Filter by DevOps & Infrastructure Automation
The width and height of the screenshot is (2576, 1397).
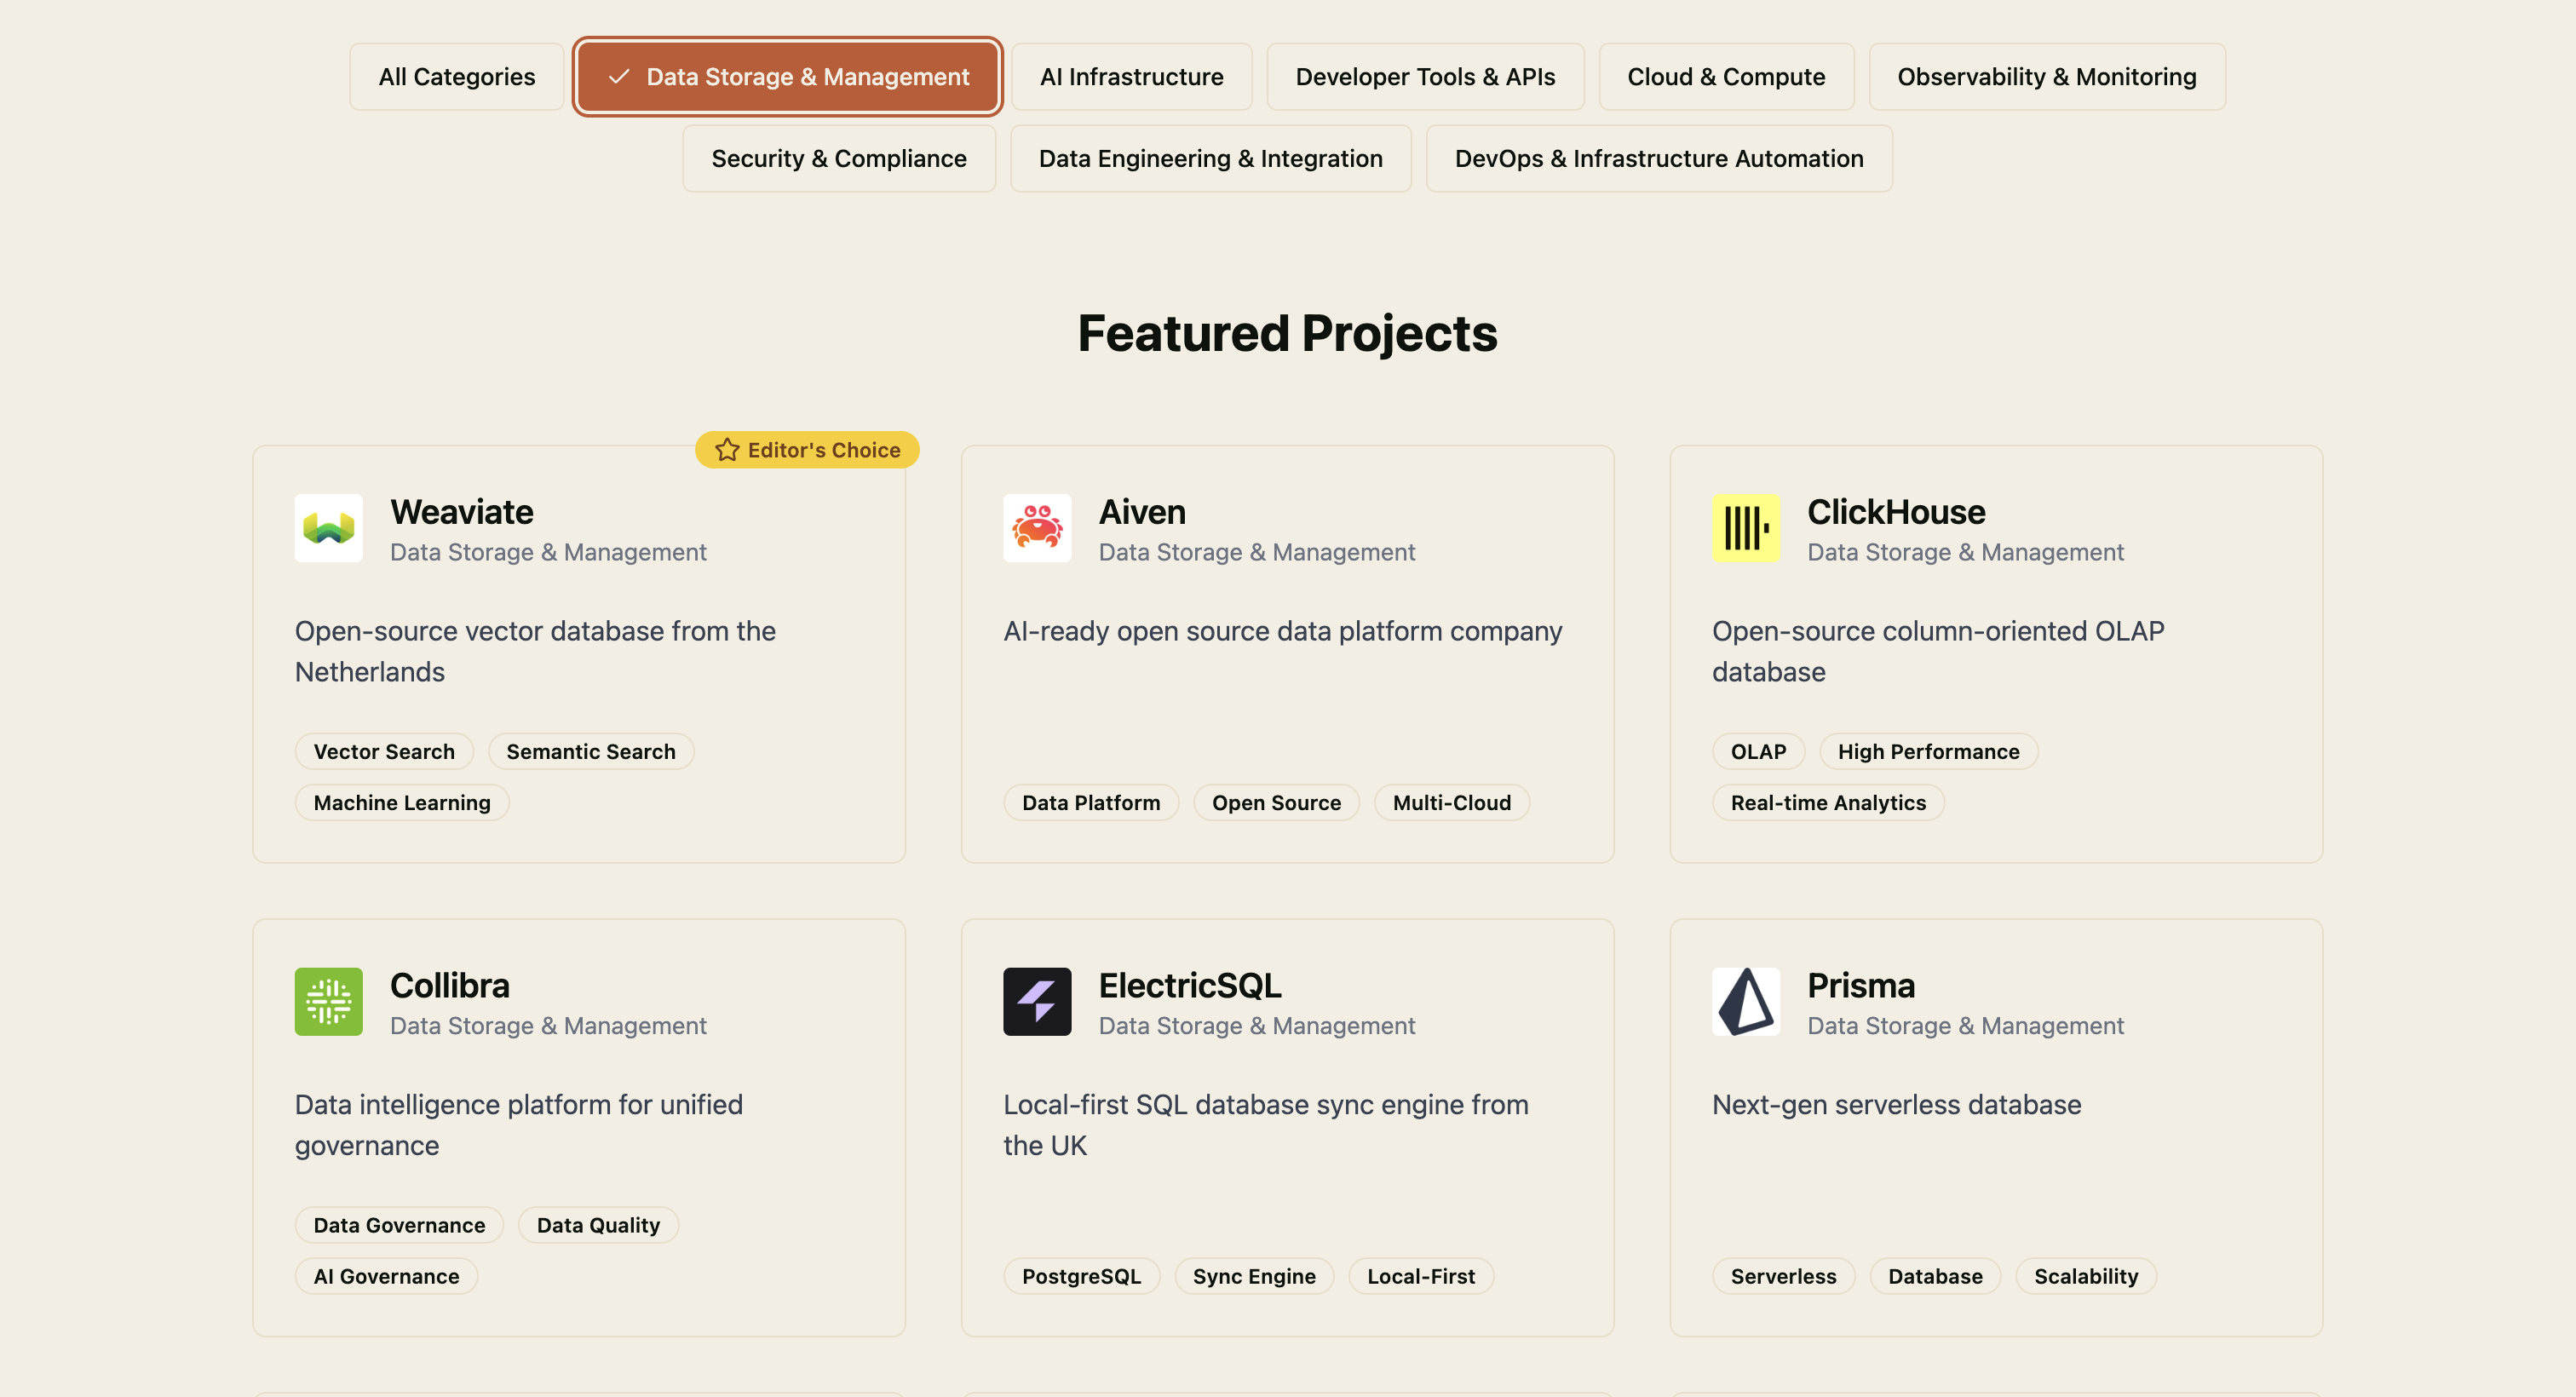1659,159
